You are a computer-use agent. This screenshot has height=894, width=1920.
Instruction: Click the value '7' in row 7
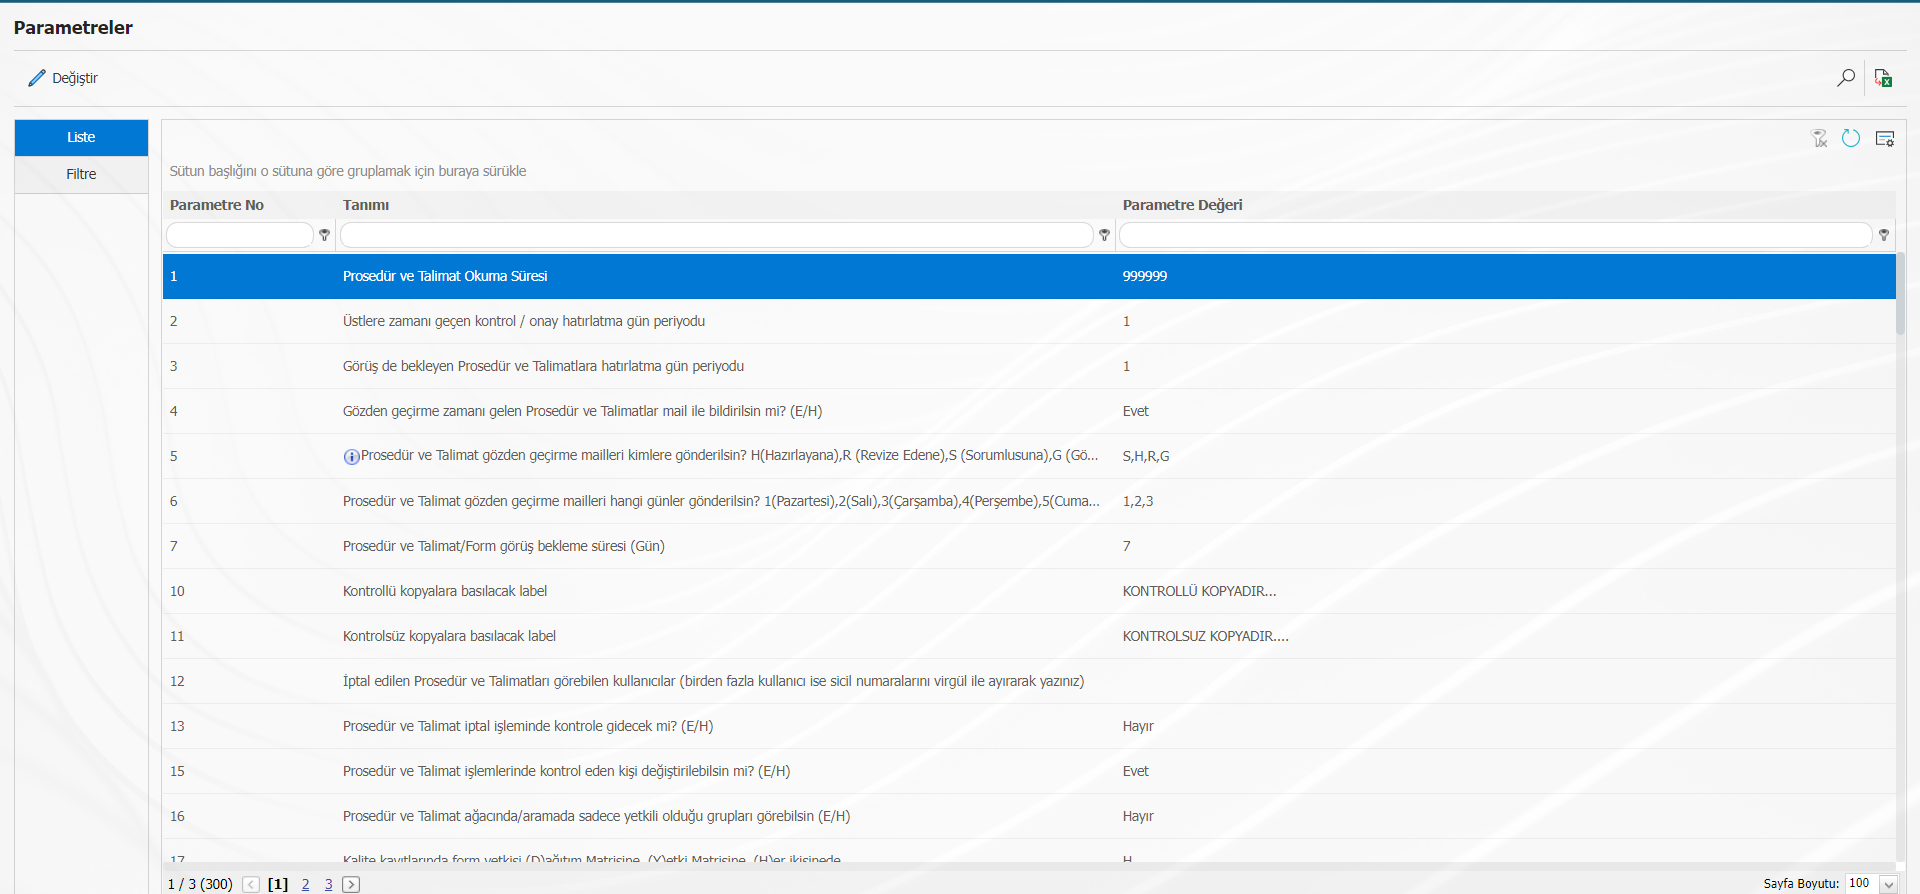pos(1127,546)
